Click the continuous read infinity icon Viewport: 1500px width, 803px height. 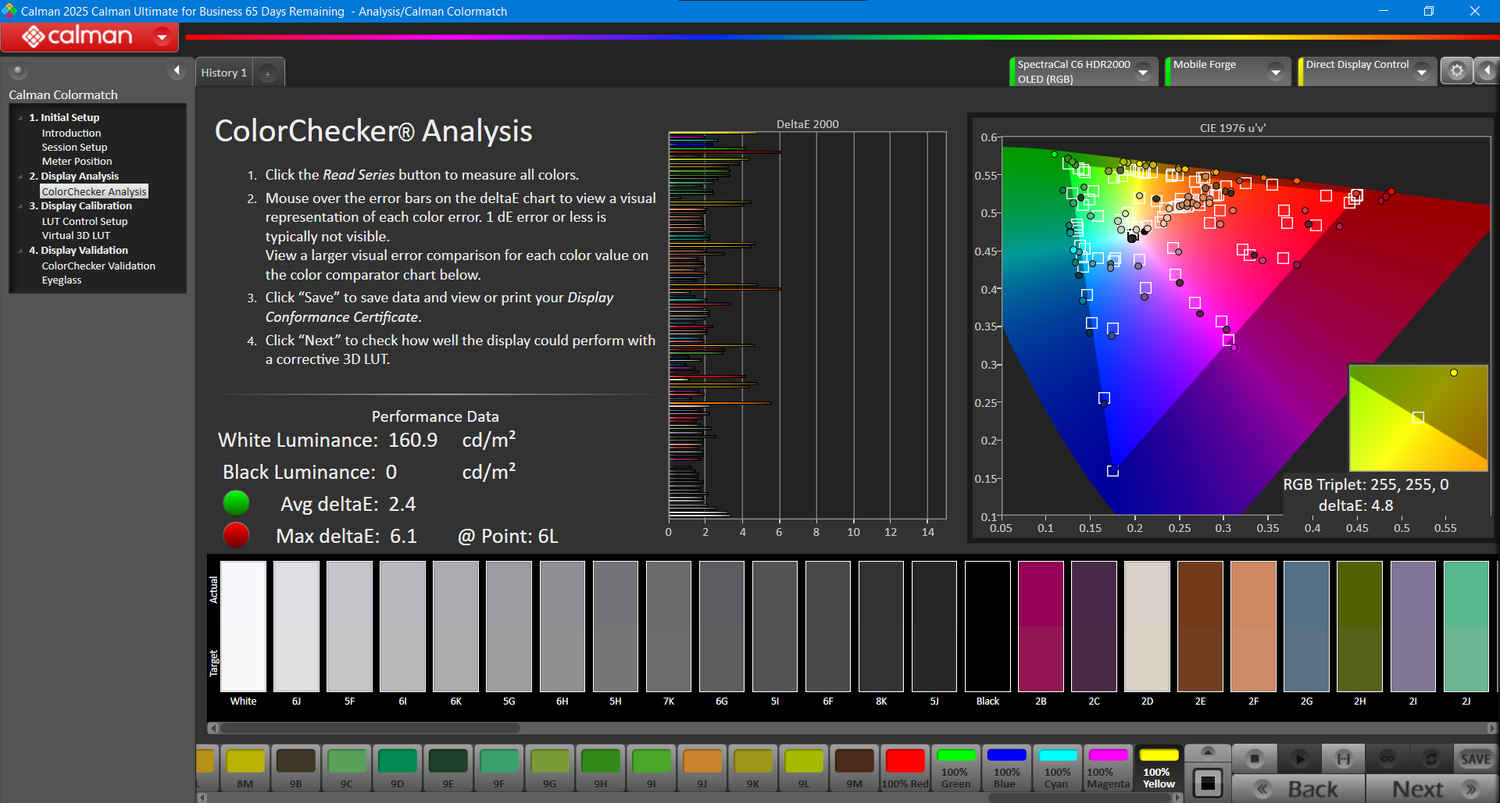point(1387,758)
